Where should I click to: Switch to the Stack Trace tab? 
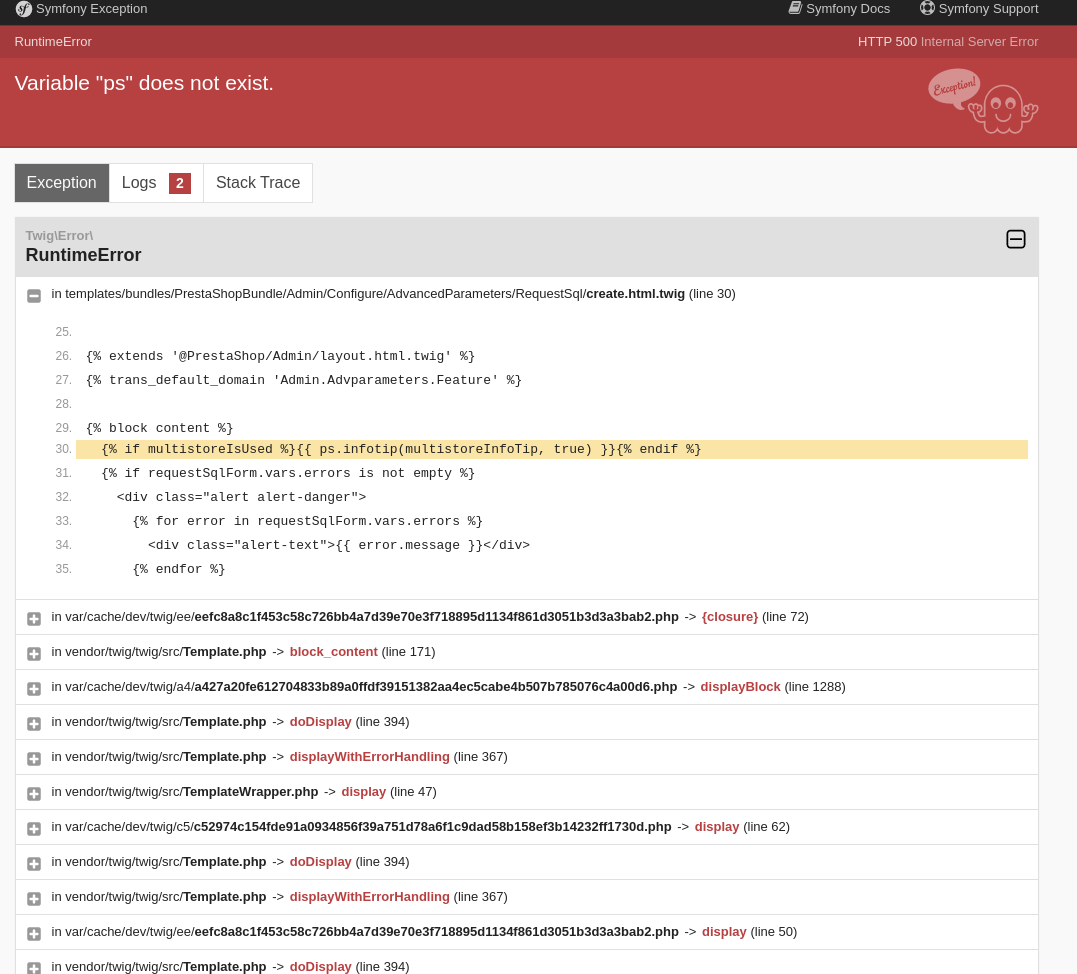[x=257, y=182]
